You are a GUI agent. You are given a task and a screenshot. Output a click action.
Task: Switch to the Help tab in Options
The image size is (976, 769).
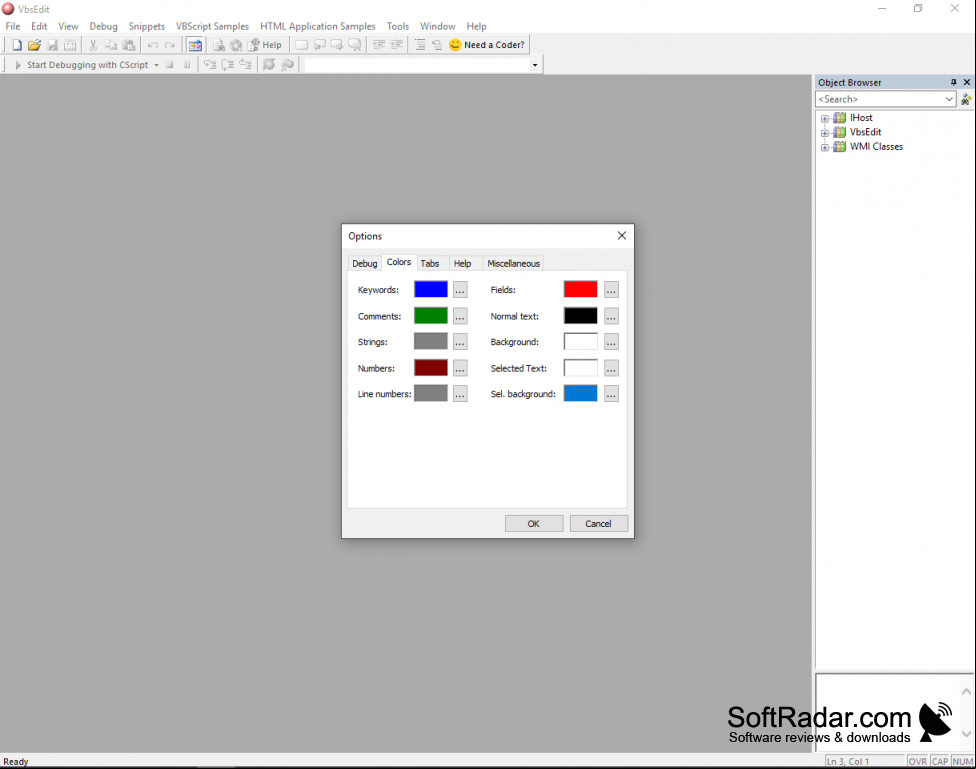coord(462,263)
